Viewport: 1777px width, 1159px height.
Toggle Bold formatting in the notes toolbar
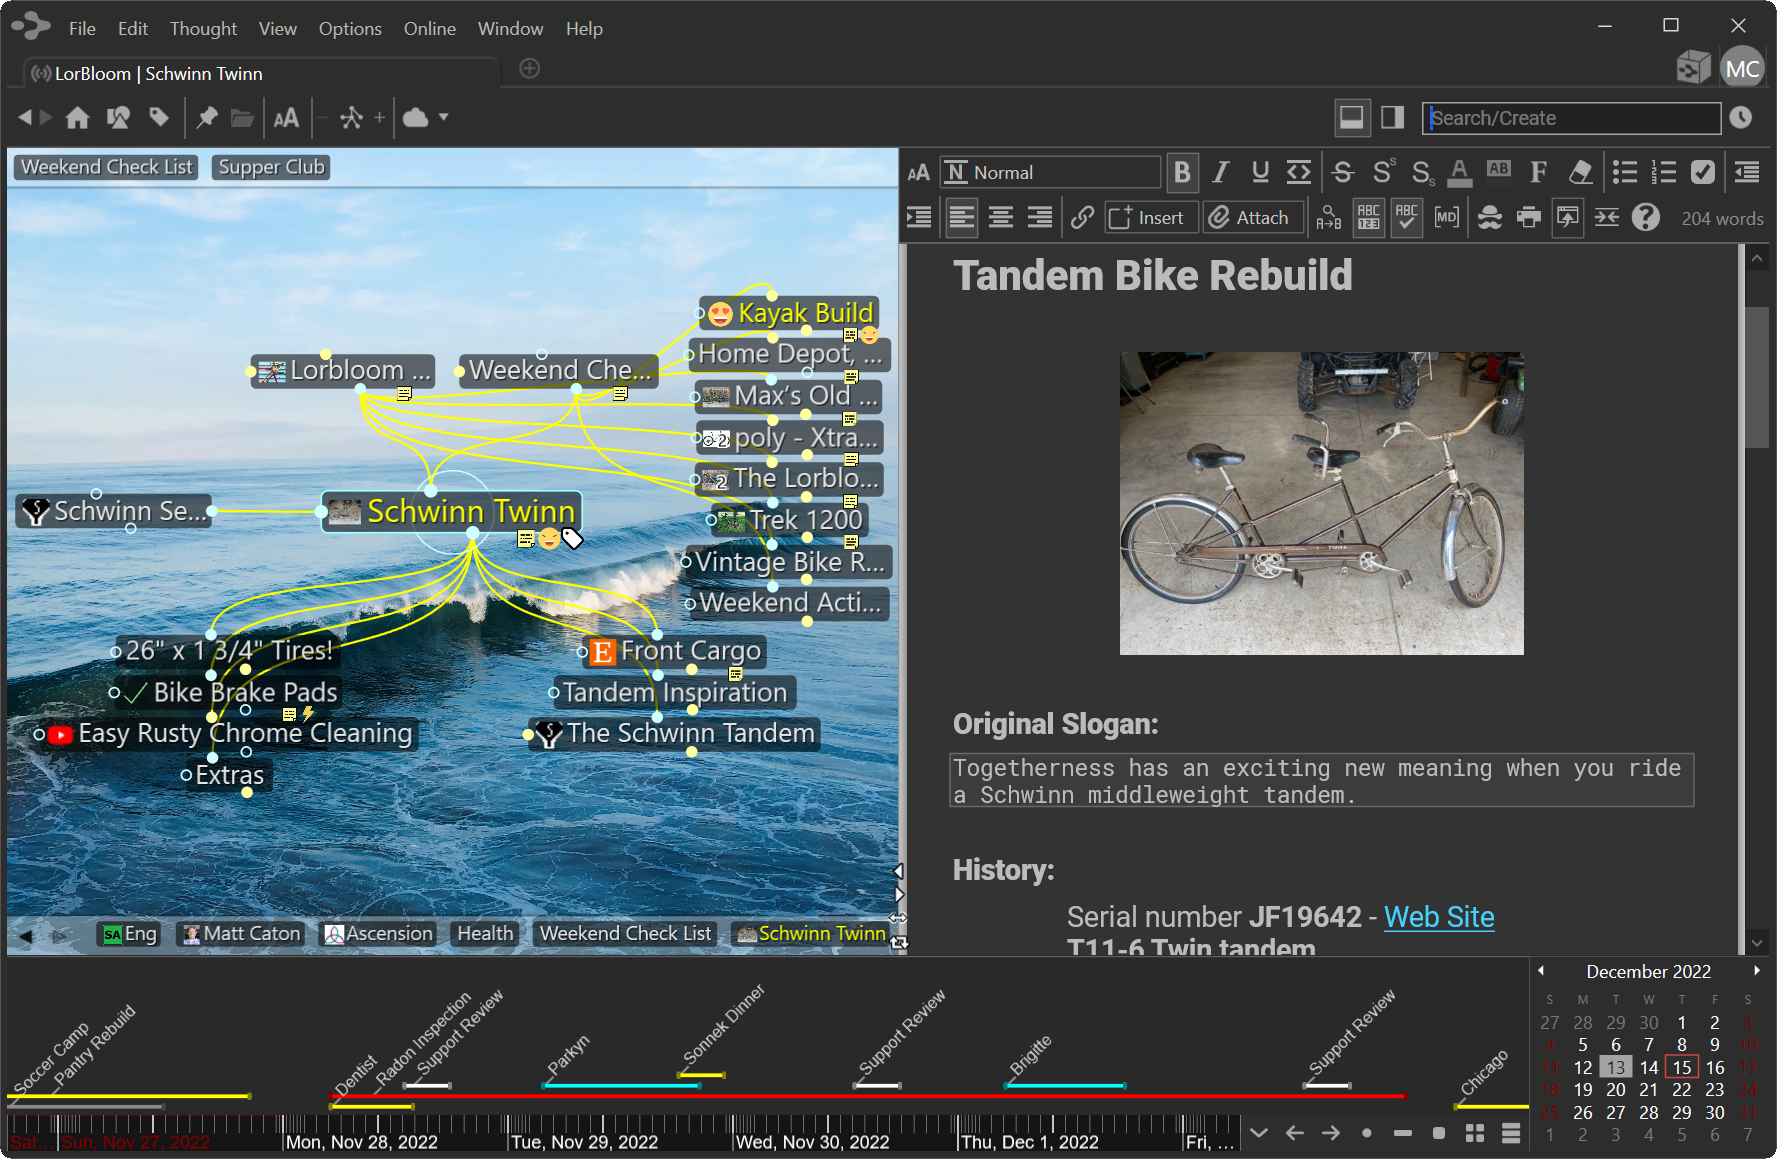point(1182,172)
